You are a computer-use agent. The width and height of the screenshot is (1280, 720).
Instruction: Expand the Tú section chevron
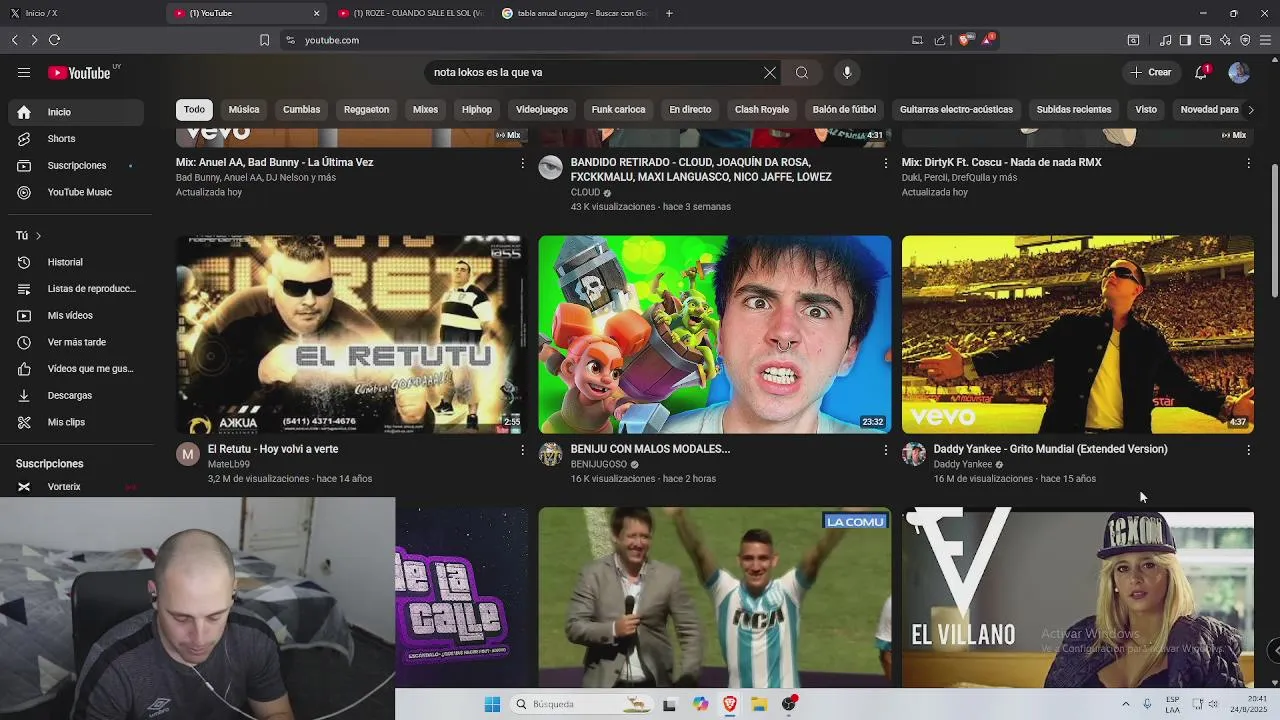click(x=38, y=236)
